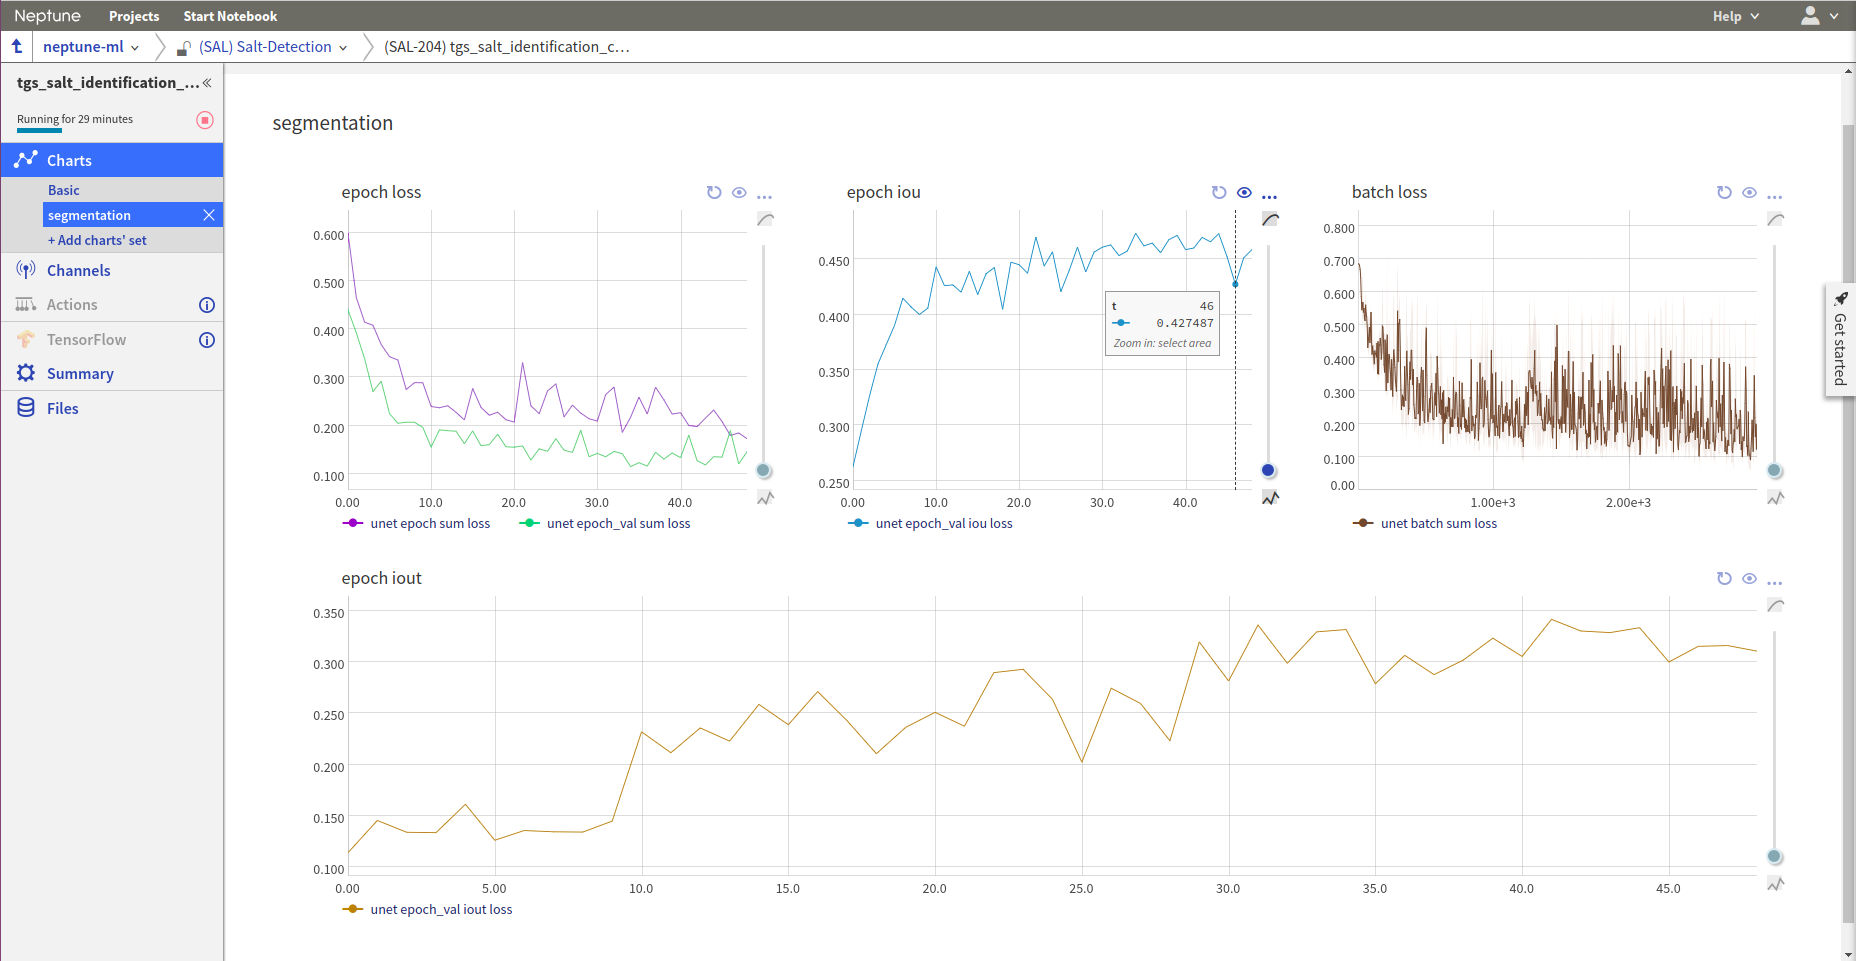Click '+ Add charts' set' link
Screen dimensions: 1856x961
(97, 241)
